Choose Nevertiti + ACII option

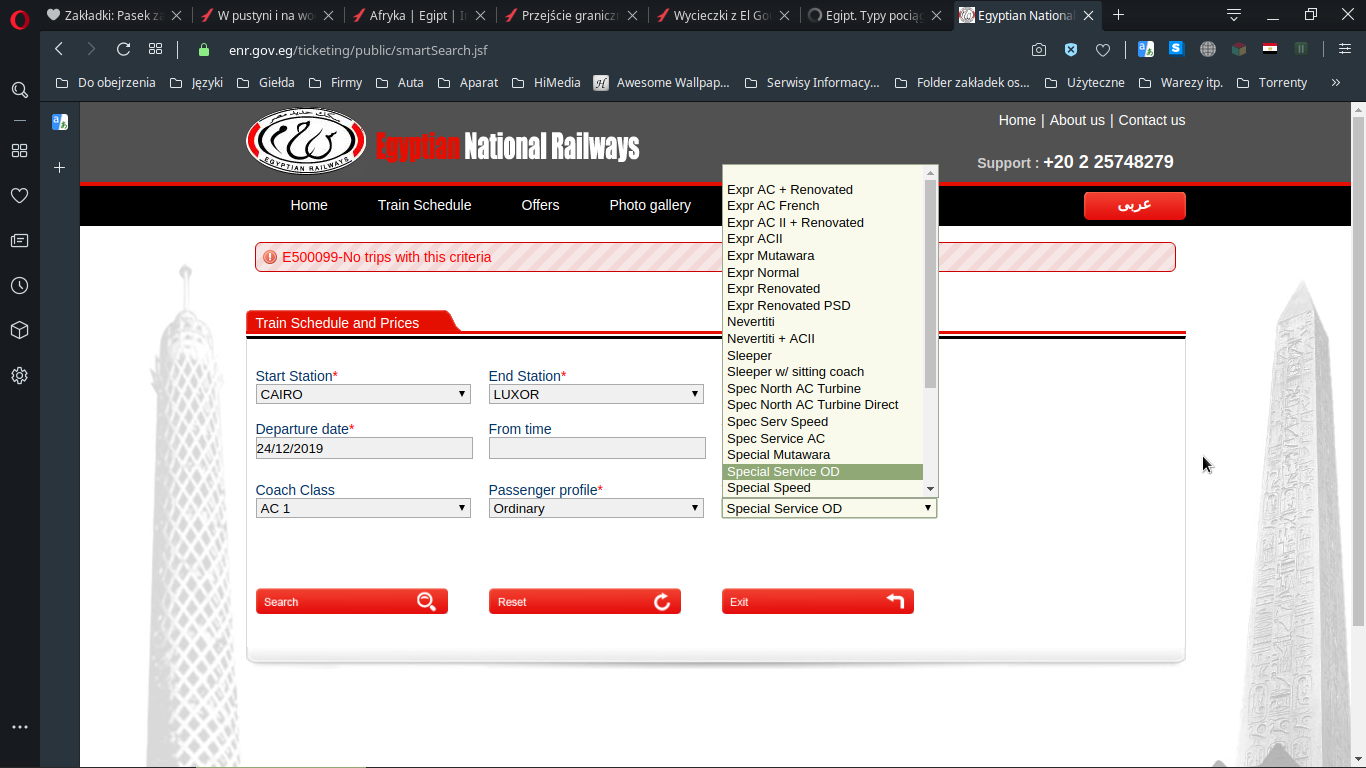click(822, 339)
